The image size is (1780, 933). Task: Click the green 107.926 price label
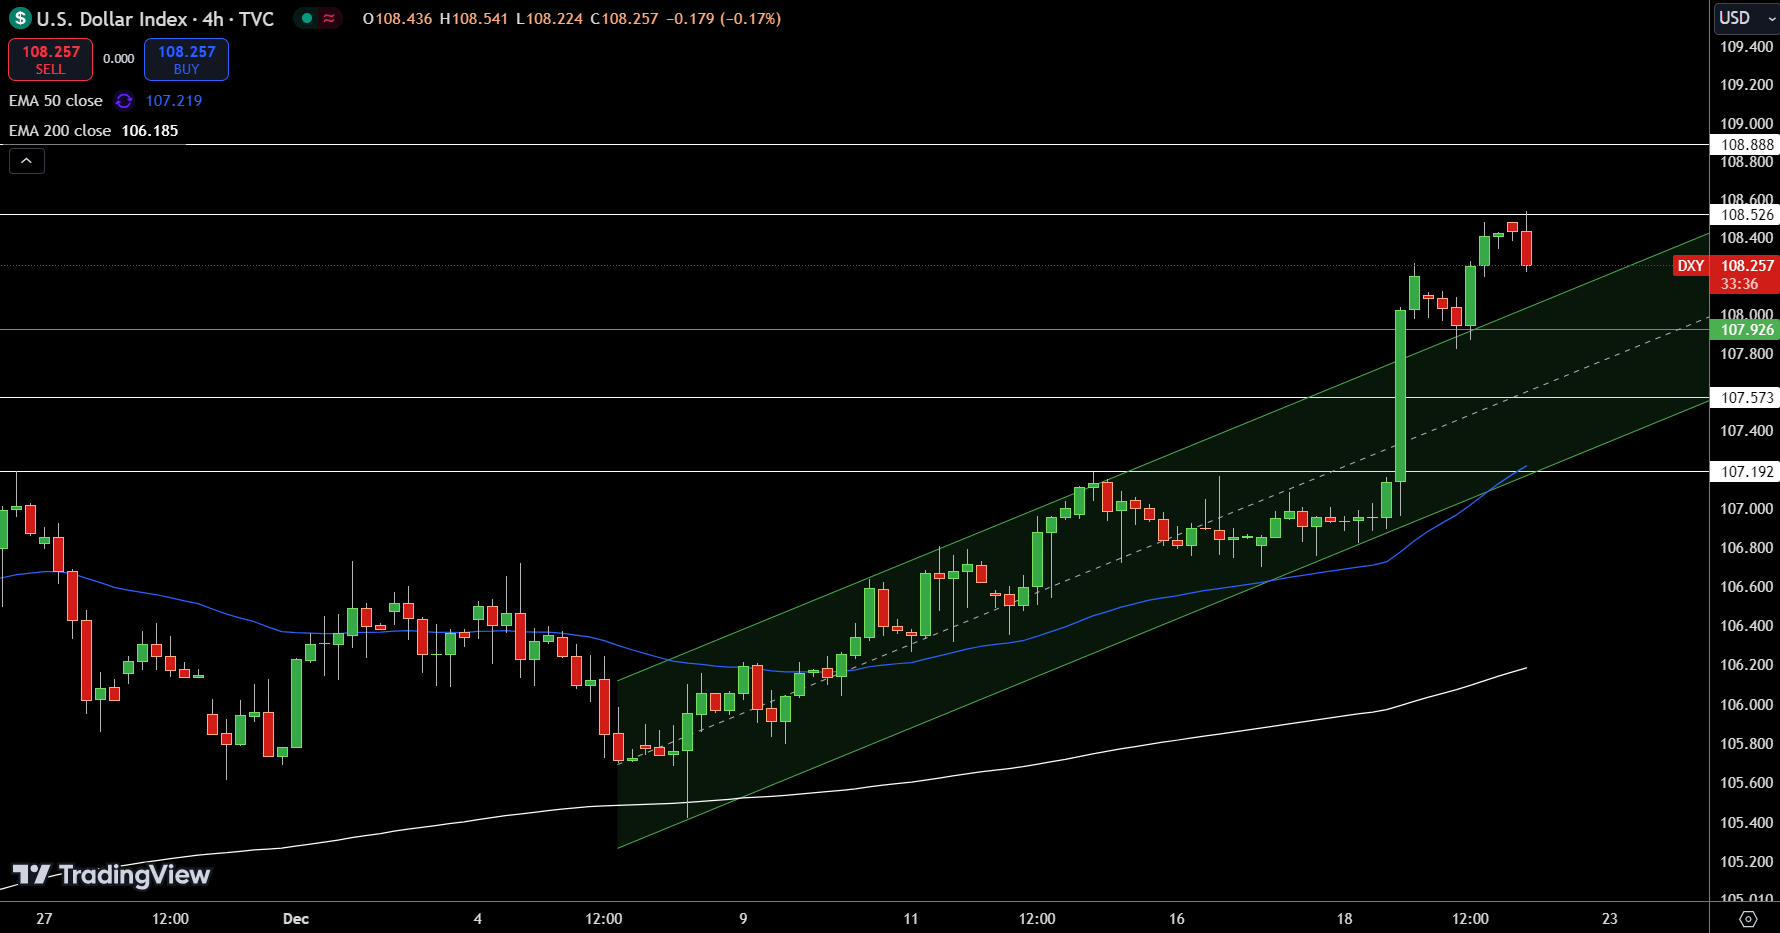click(1746, 330)
